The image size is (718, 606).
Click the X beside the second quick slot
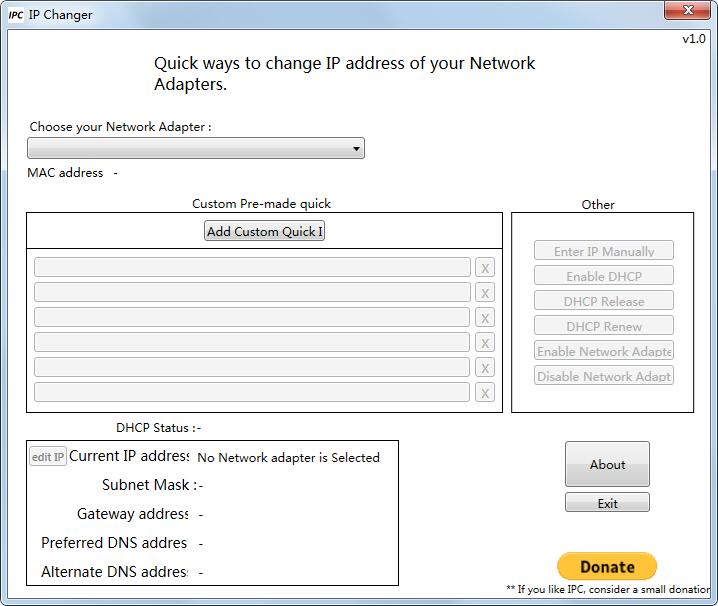(x=485, y=293)
